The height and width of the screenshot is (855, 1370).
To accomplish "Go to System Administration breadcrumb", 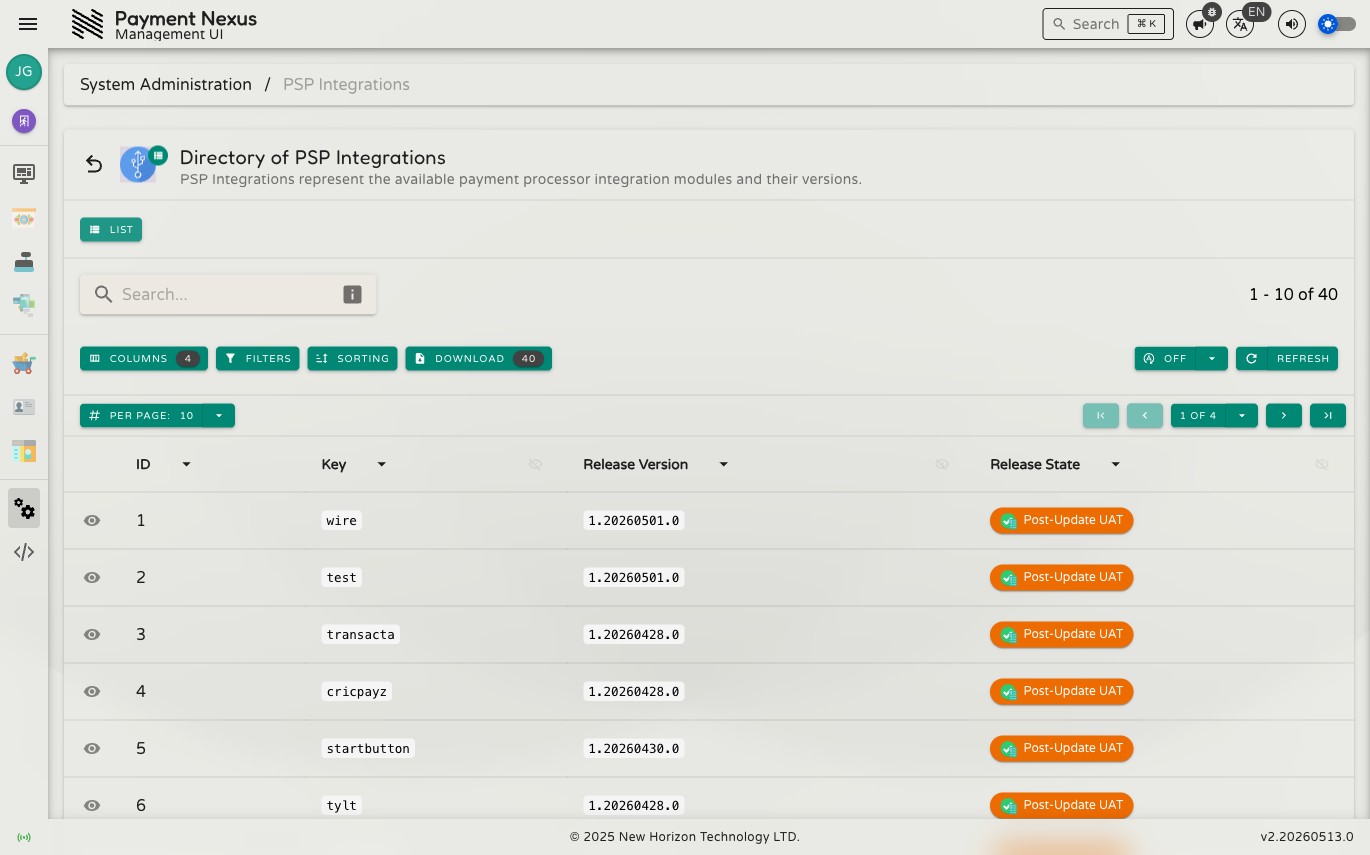I will (x=166, y=85).
